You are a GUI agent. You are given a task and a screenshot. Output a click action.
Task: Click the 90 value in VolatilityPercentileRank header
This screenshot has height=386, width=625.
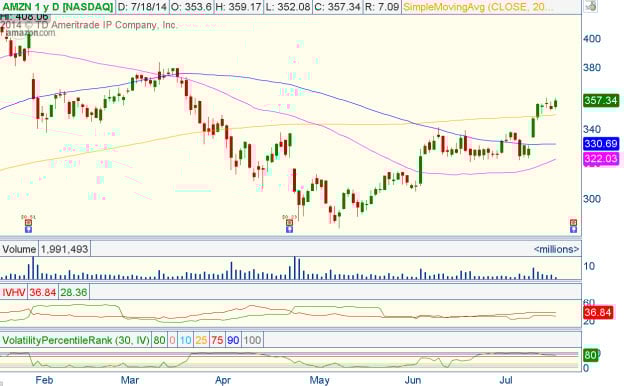tap(233, 340)
